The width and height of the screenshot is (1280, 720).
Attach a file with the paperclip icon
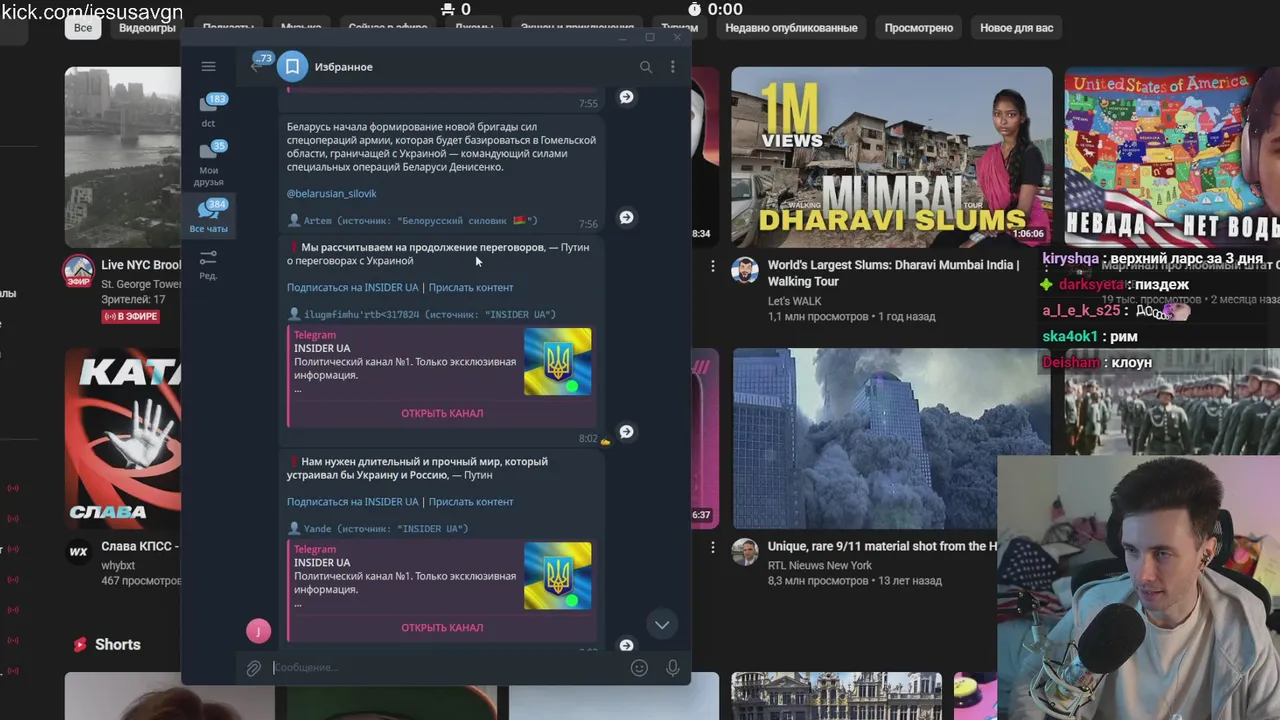click(x=254, y=668)
